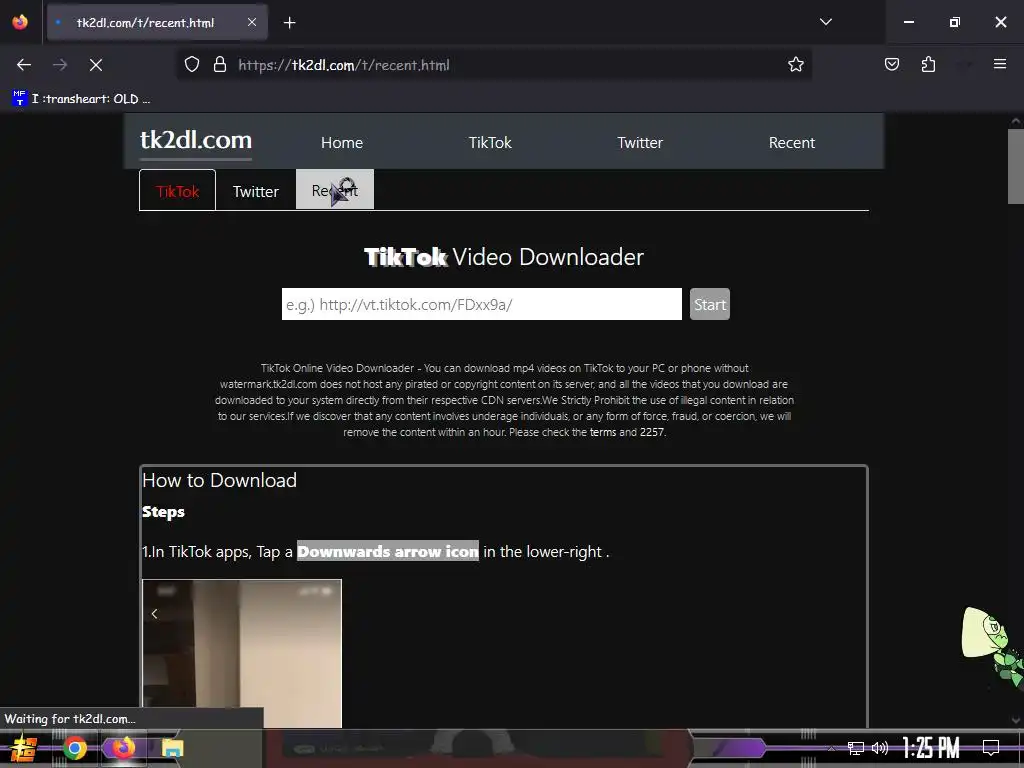The height and width of the screenshot is (768, 1024).
Task: Switch to the Twitter tab
Action: (255, 191)
